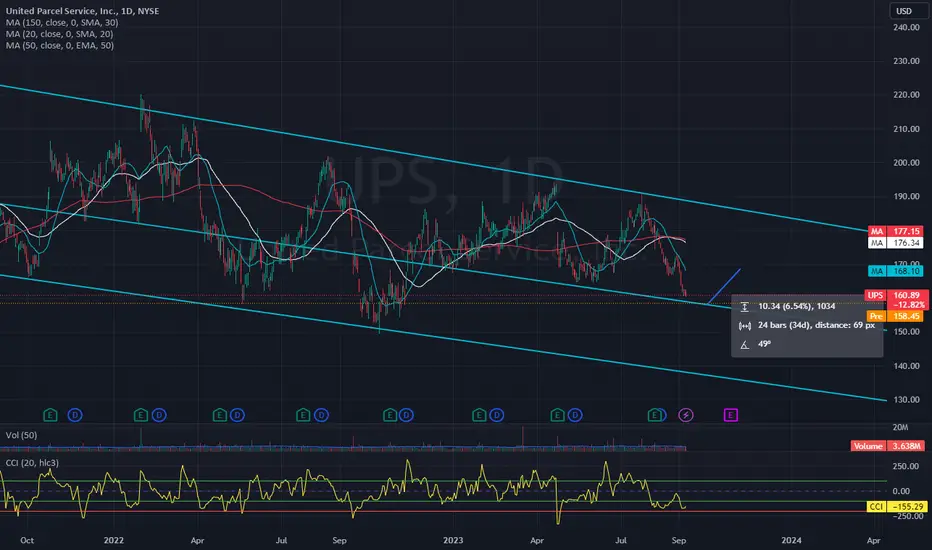Viewport: 932px width, 550px height.
Task: Click the 20M volume scale value
Action: (x=900, y=428)
